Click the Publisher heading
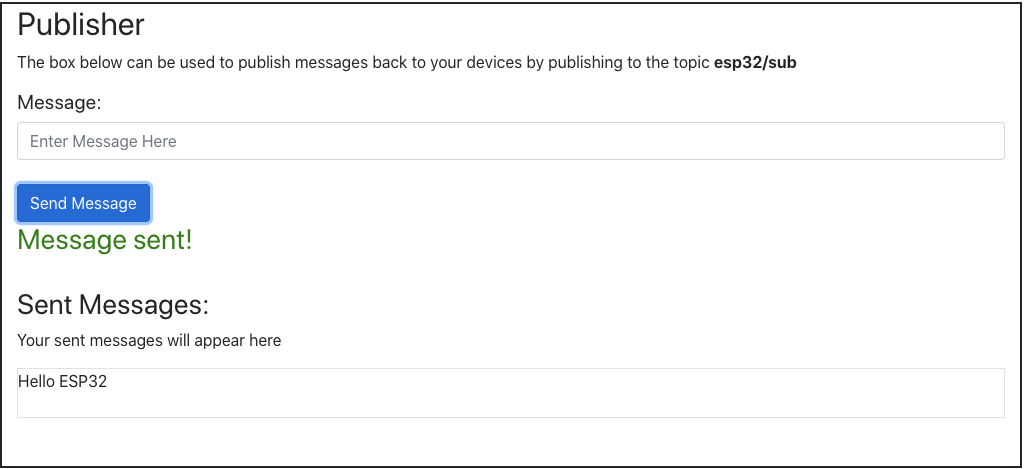Screen dimensions: 1025x469 pos(80,26)
